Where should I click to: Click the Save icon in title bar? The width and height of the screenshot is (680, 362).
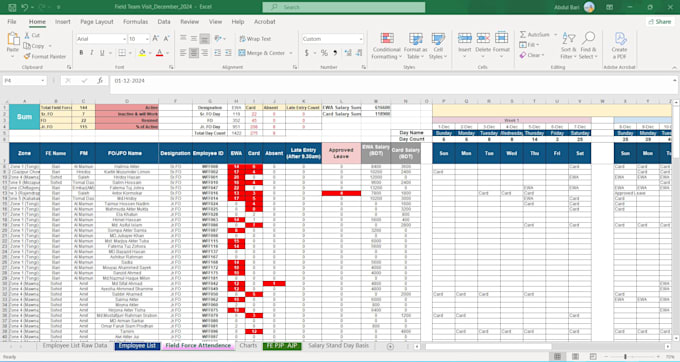pyautogui.click(x=12, y=7)
